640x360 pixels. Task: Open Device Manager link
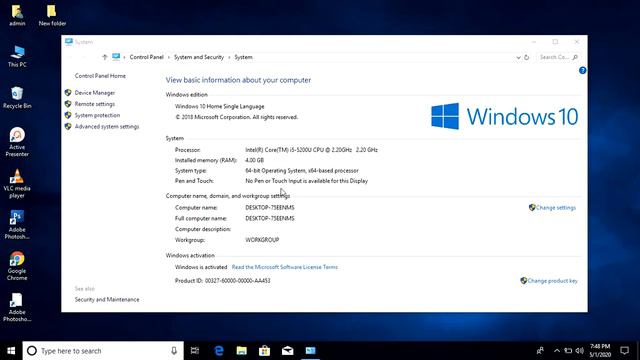[95, 93]
